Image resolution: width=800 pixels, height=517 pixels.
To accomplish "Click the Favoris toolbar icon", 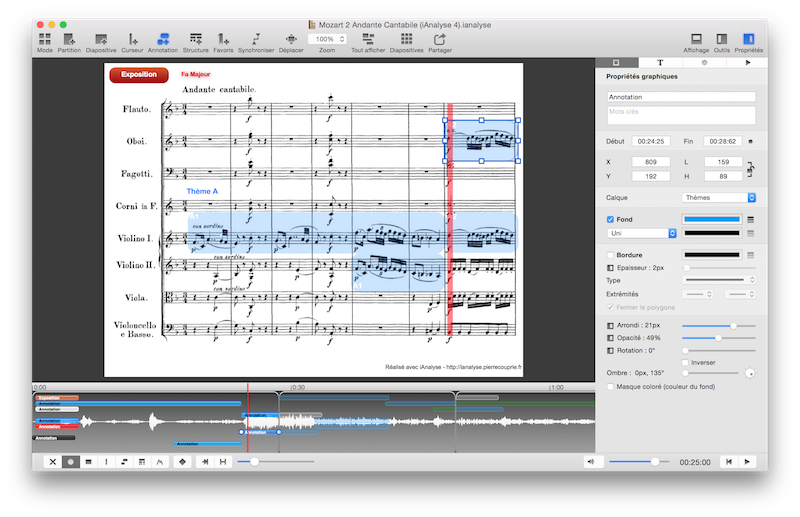I will 223,39.
